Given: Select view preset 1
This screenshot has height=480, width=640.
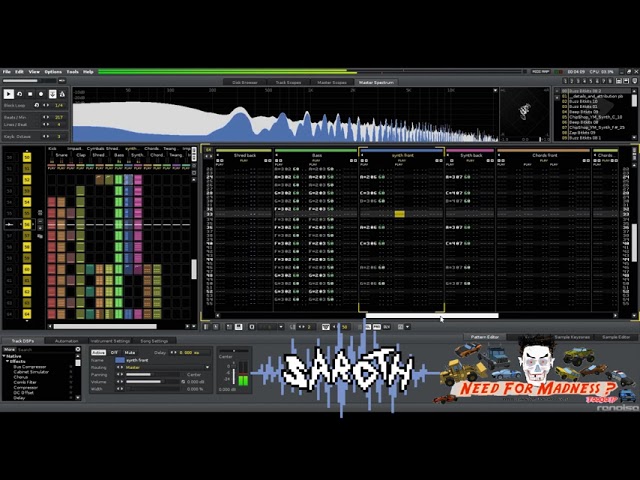Looking at the screenshot, I should (x=565, y=81).
